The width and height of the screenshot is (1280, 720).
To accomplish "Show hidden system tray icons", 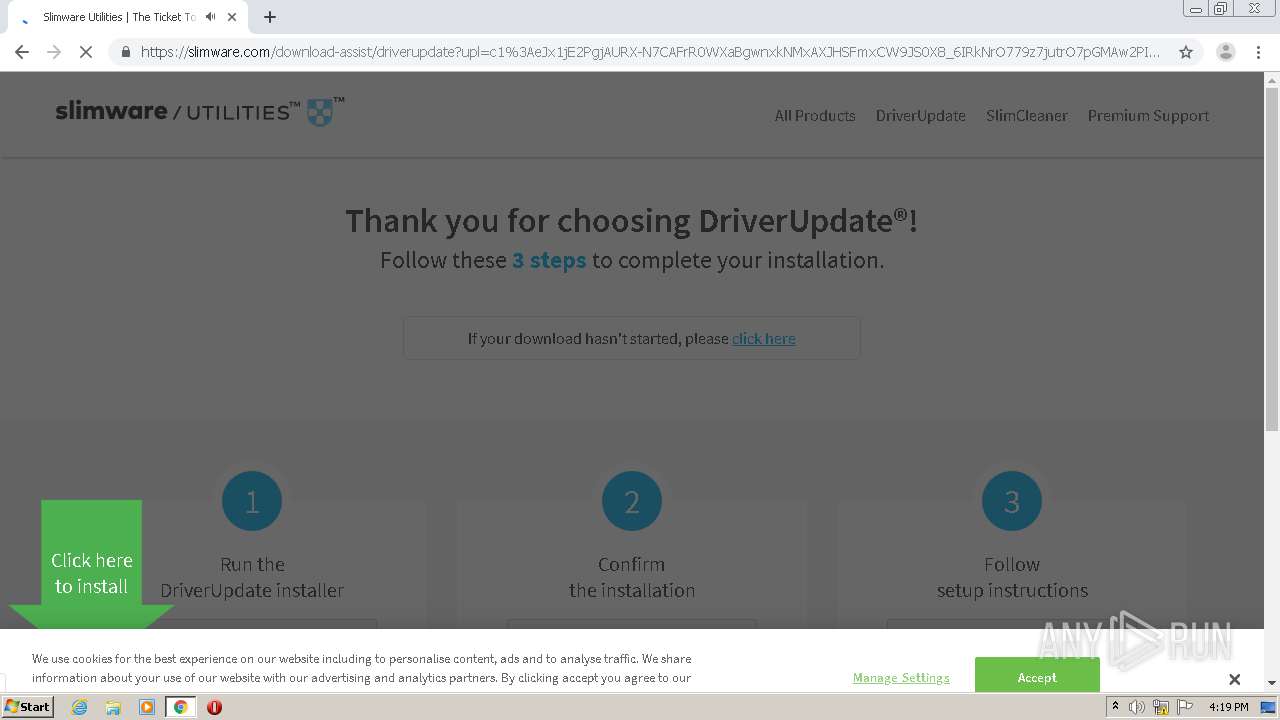I will (1115, 707).
